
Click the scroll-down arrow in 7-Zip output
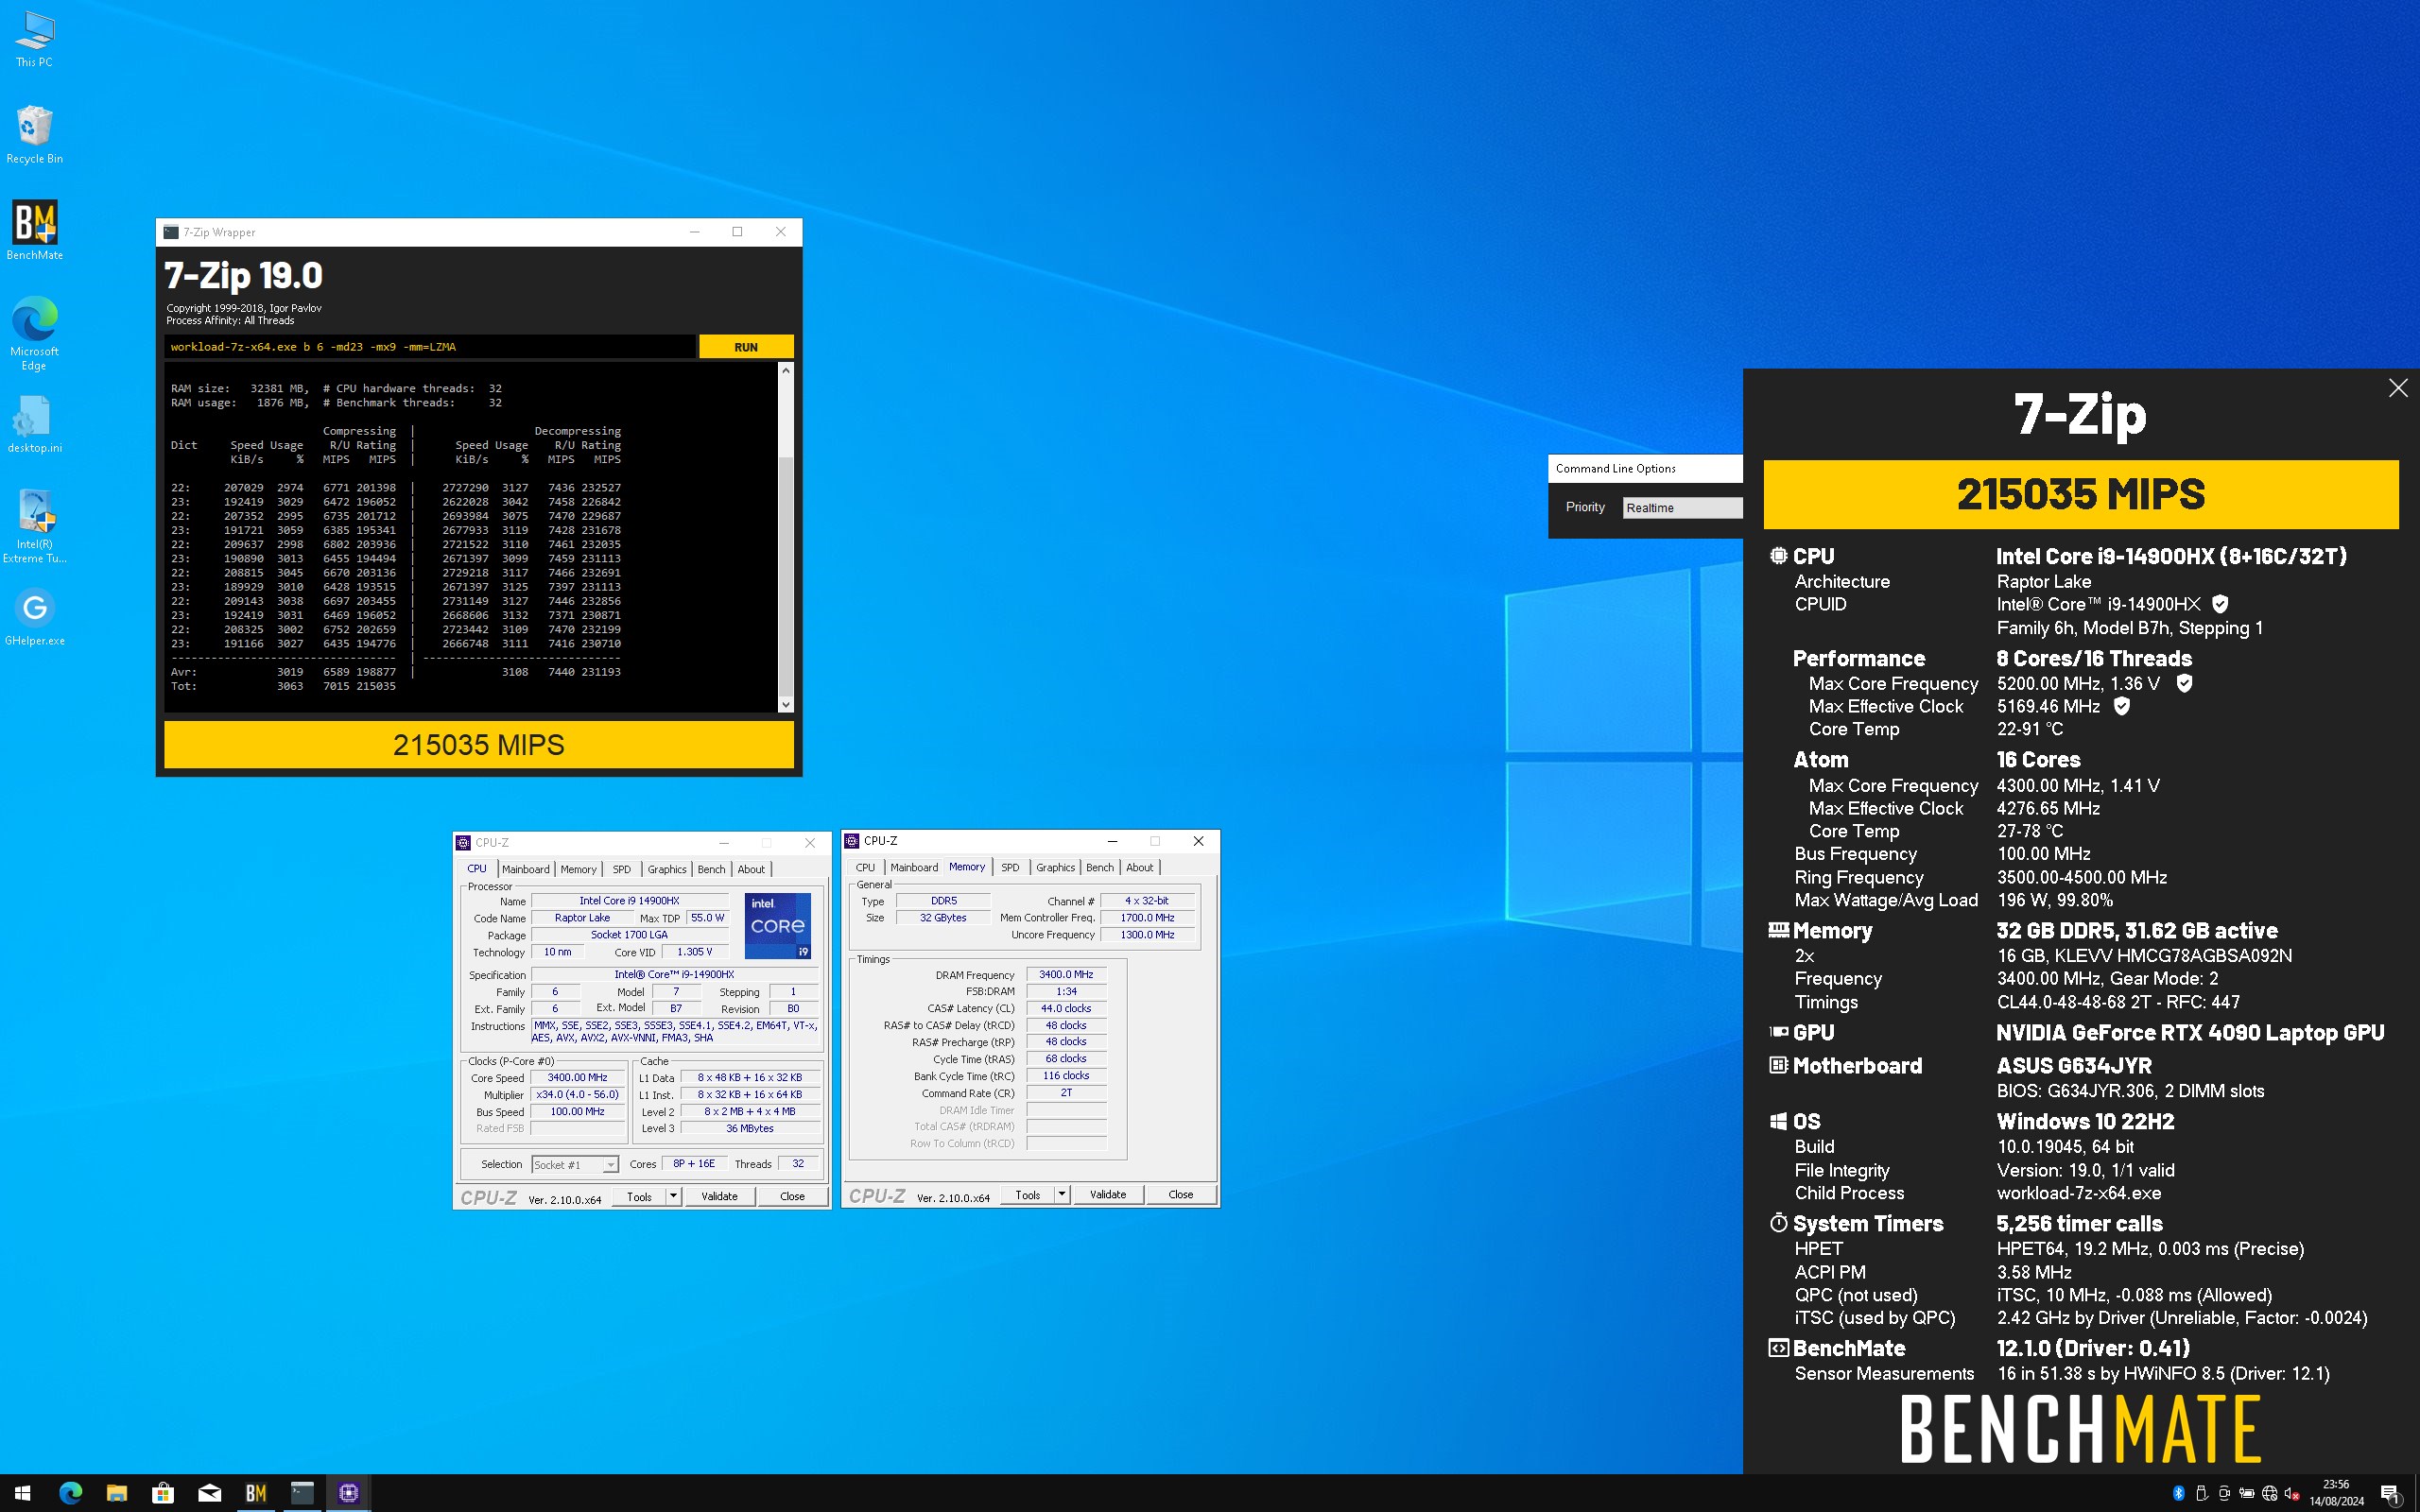coord(786,704)
